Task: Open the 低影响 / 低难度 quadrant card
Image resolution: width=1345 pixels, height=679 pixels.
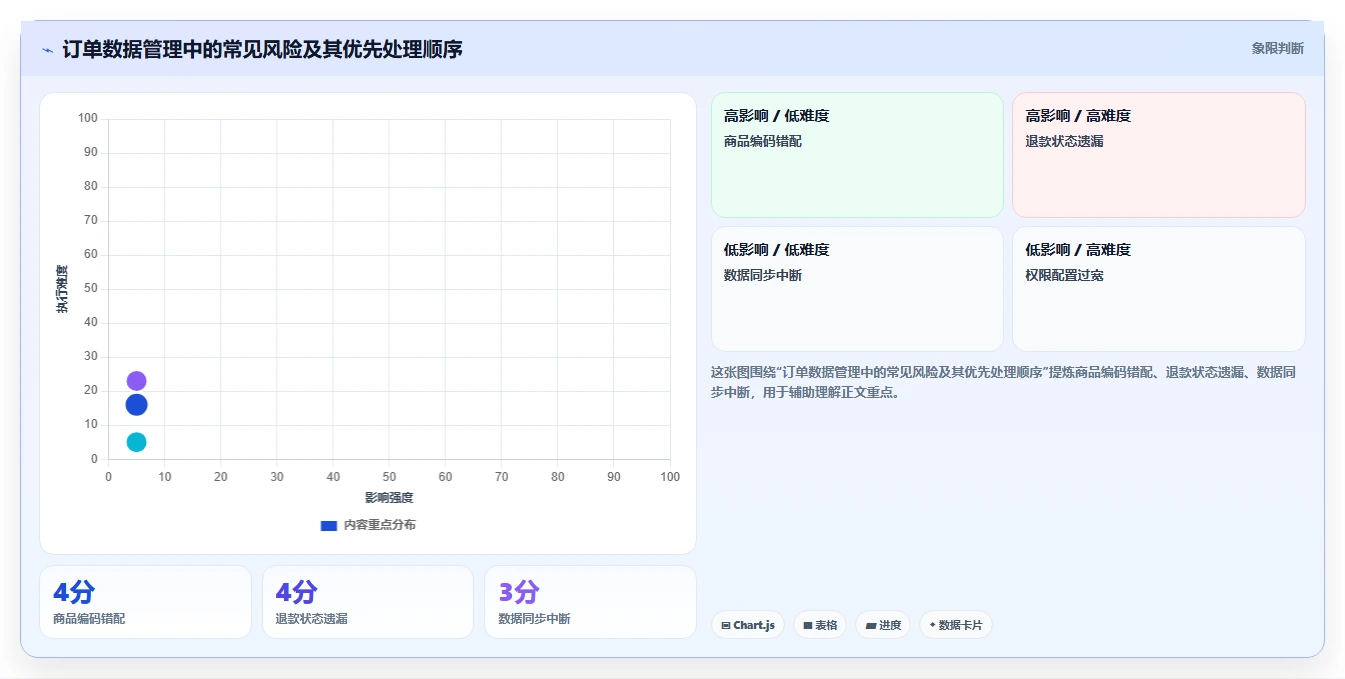Action: (x=857, y=289)
